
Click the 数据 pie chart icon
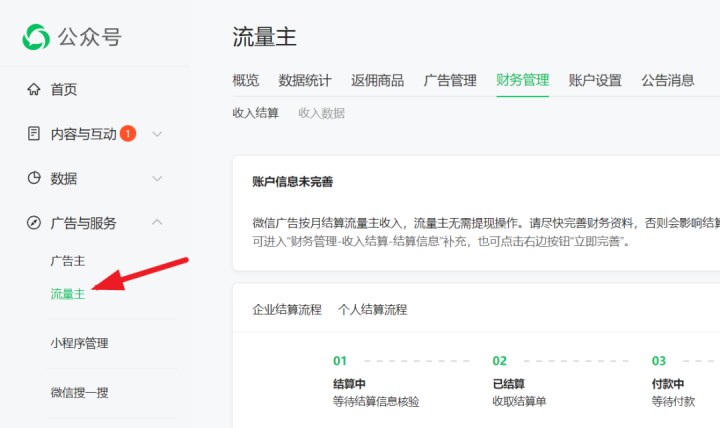34,178
